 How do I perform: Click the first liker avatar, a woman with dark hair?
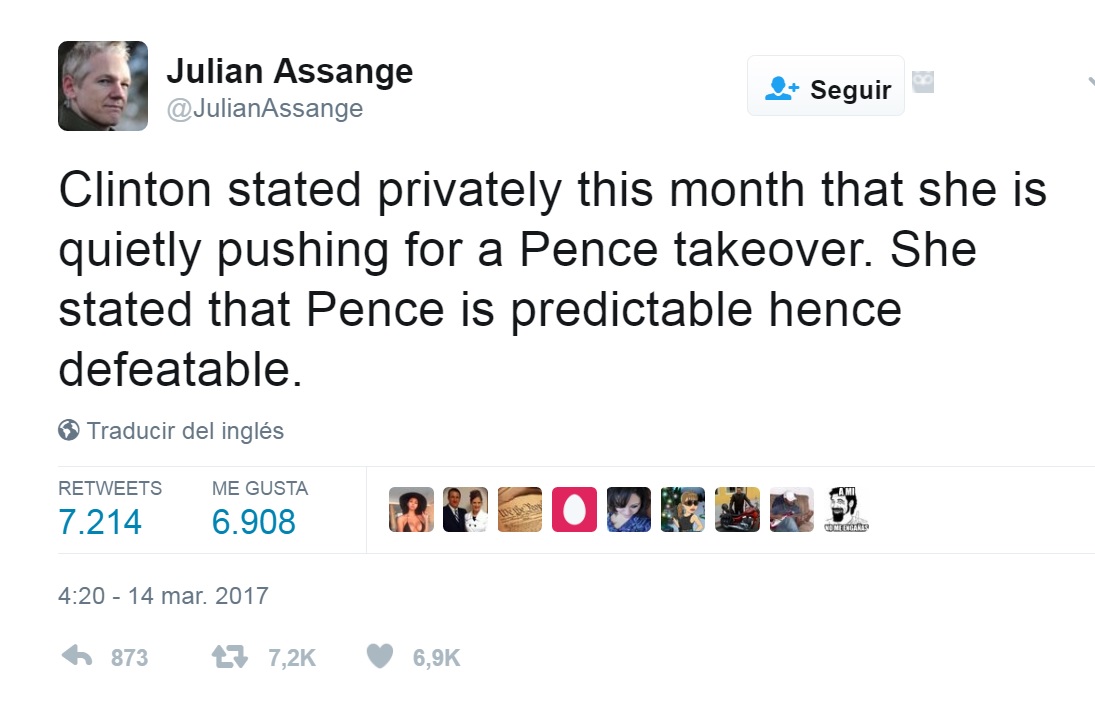pyautogui.click(x=411, y=510)
